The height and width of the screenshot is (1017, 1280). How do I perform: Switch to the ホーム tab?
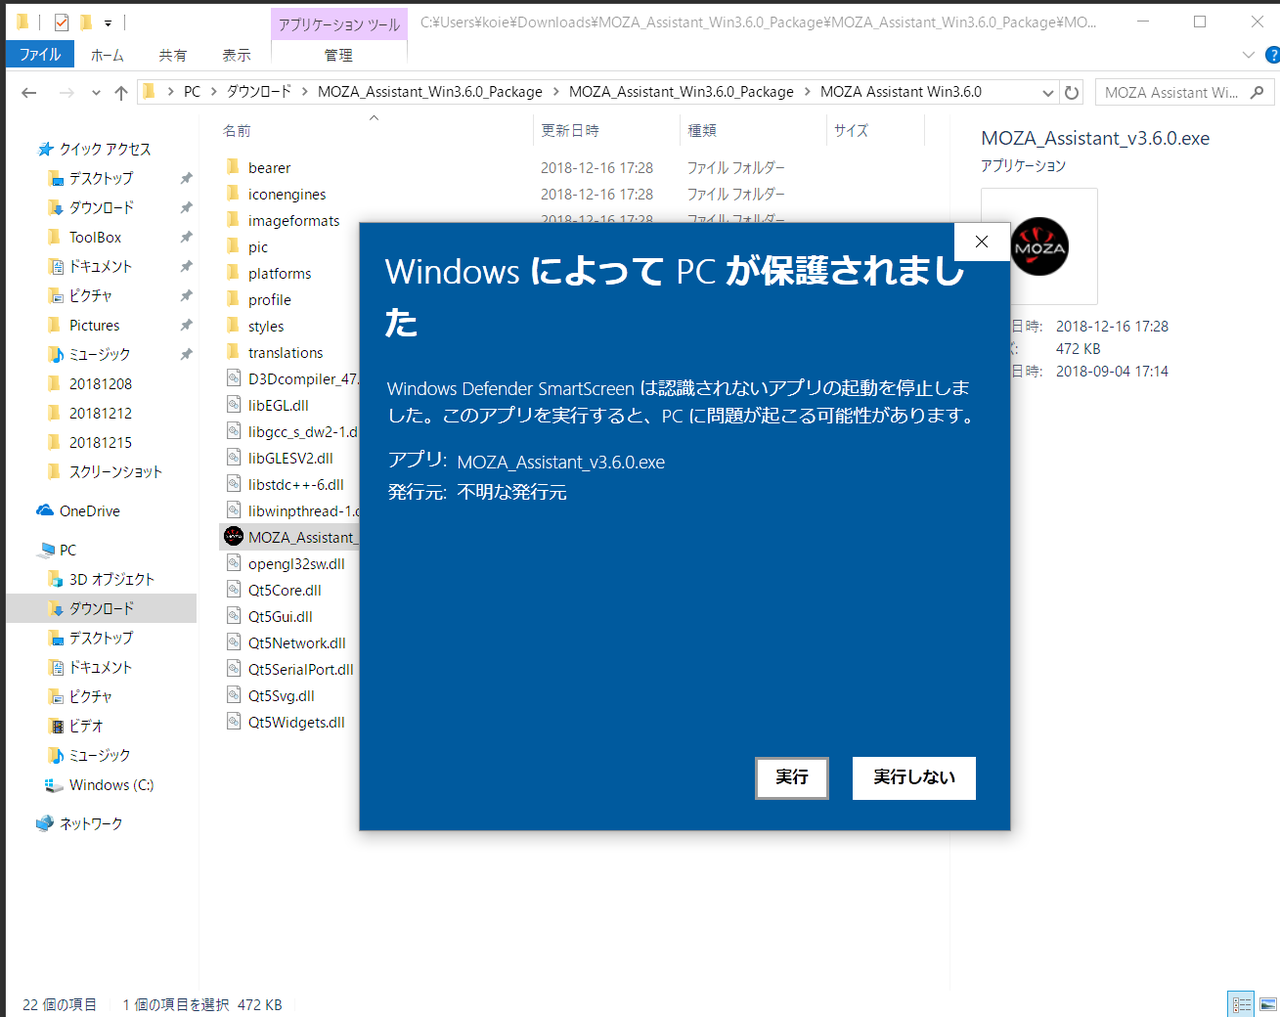107,55
